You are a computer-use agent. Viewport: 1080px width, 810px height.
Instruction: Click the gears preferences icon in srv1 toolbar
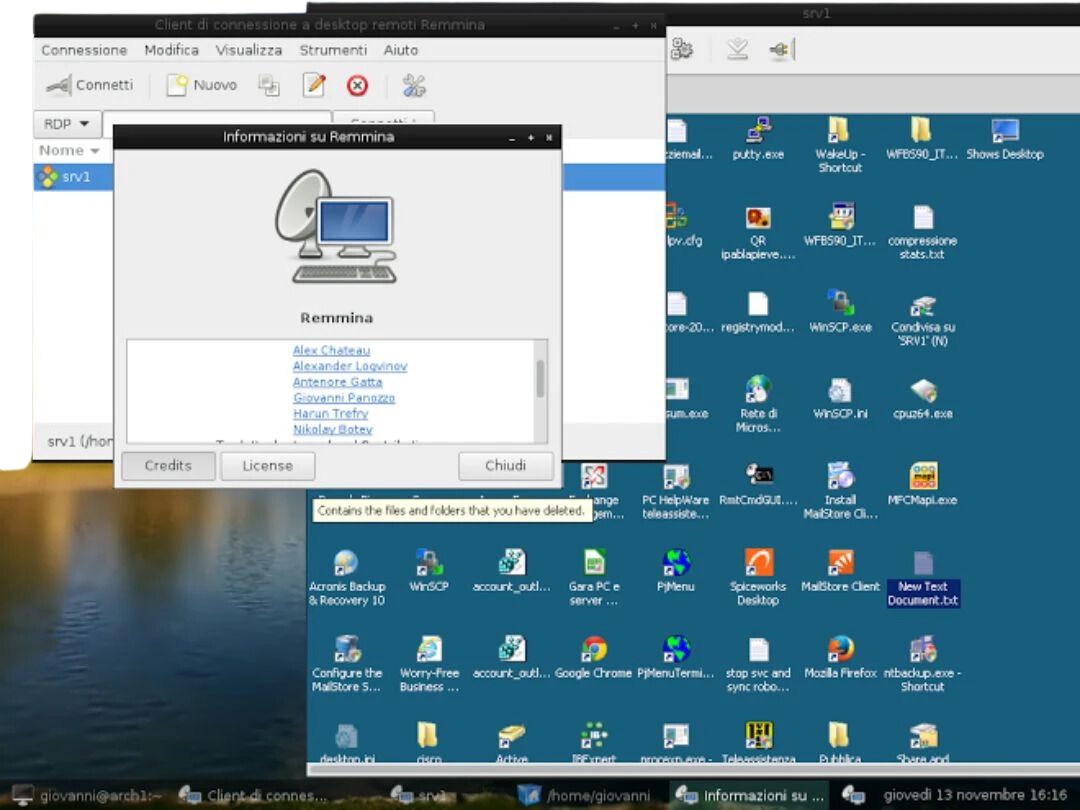pos(682,50)
